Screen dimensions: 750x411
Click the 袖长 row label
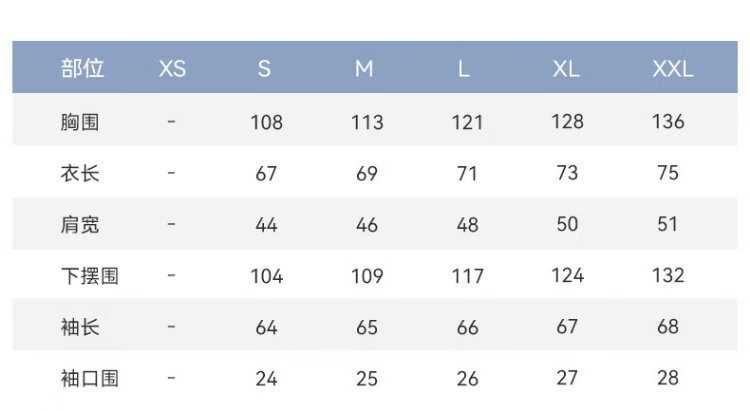pyautogui.click(x=80, y=326)
